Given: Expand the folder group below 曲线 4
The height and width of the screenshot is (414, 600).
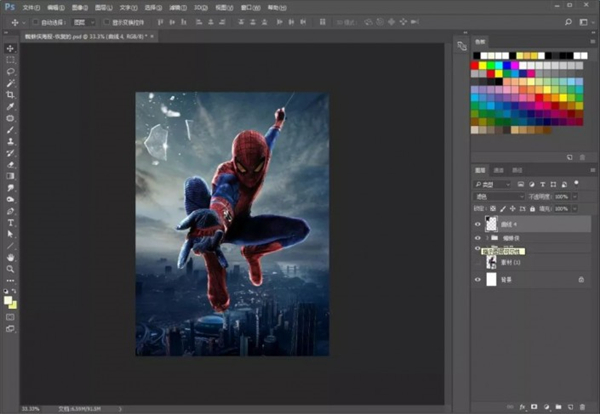Looking at the screenshot, I should (x=485, y=239).
